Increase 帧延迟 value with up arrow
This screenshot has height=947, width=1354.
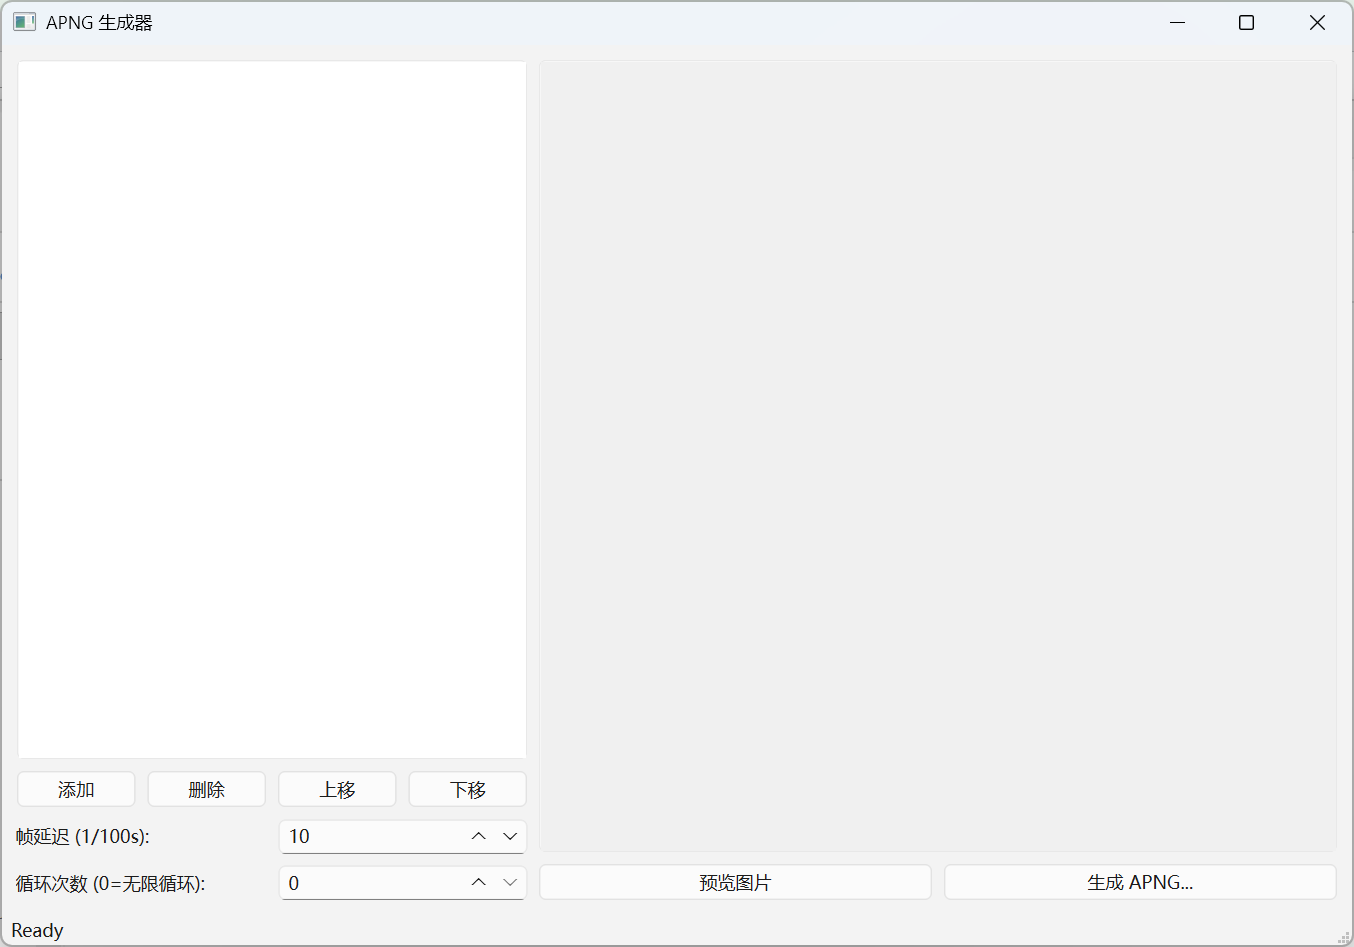pyautogui.click(x=479, y=836)
